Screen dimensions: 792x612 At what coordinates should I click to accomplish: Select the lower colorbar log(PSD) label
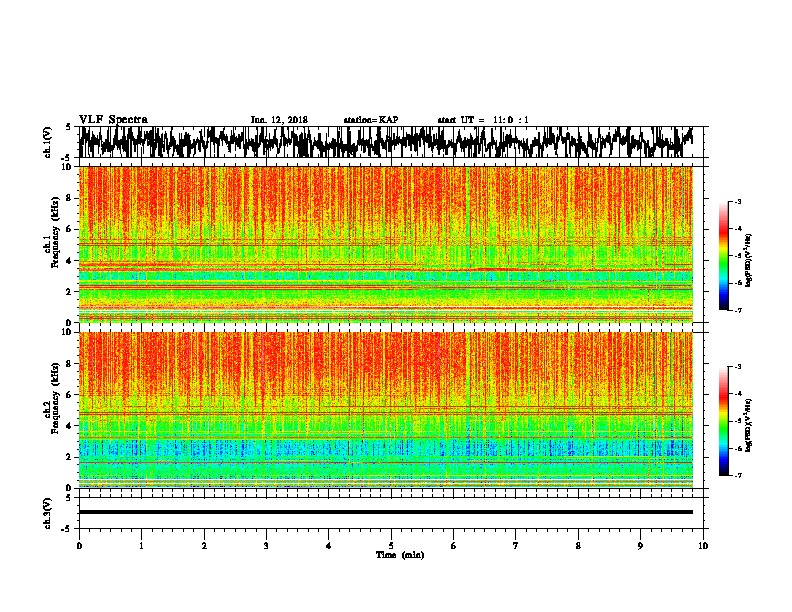[x=750, y=425]
